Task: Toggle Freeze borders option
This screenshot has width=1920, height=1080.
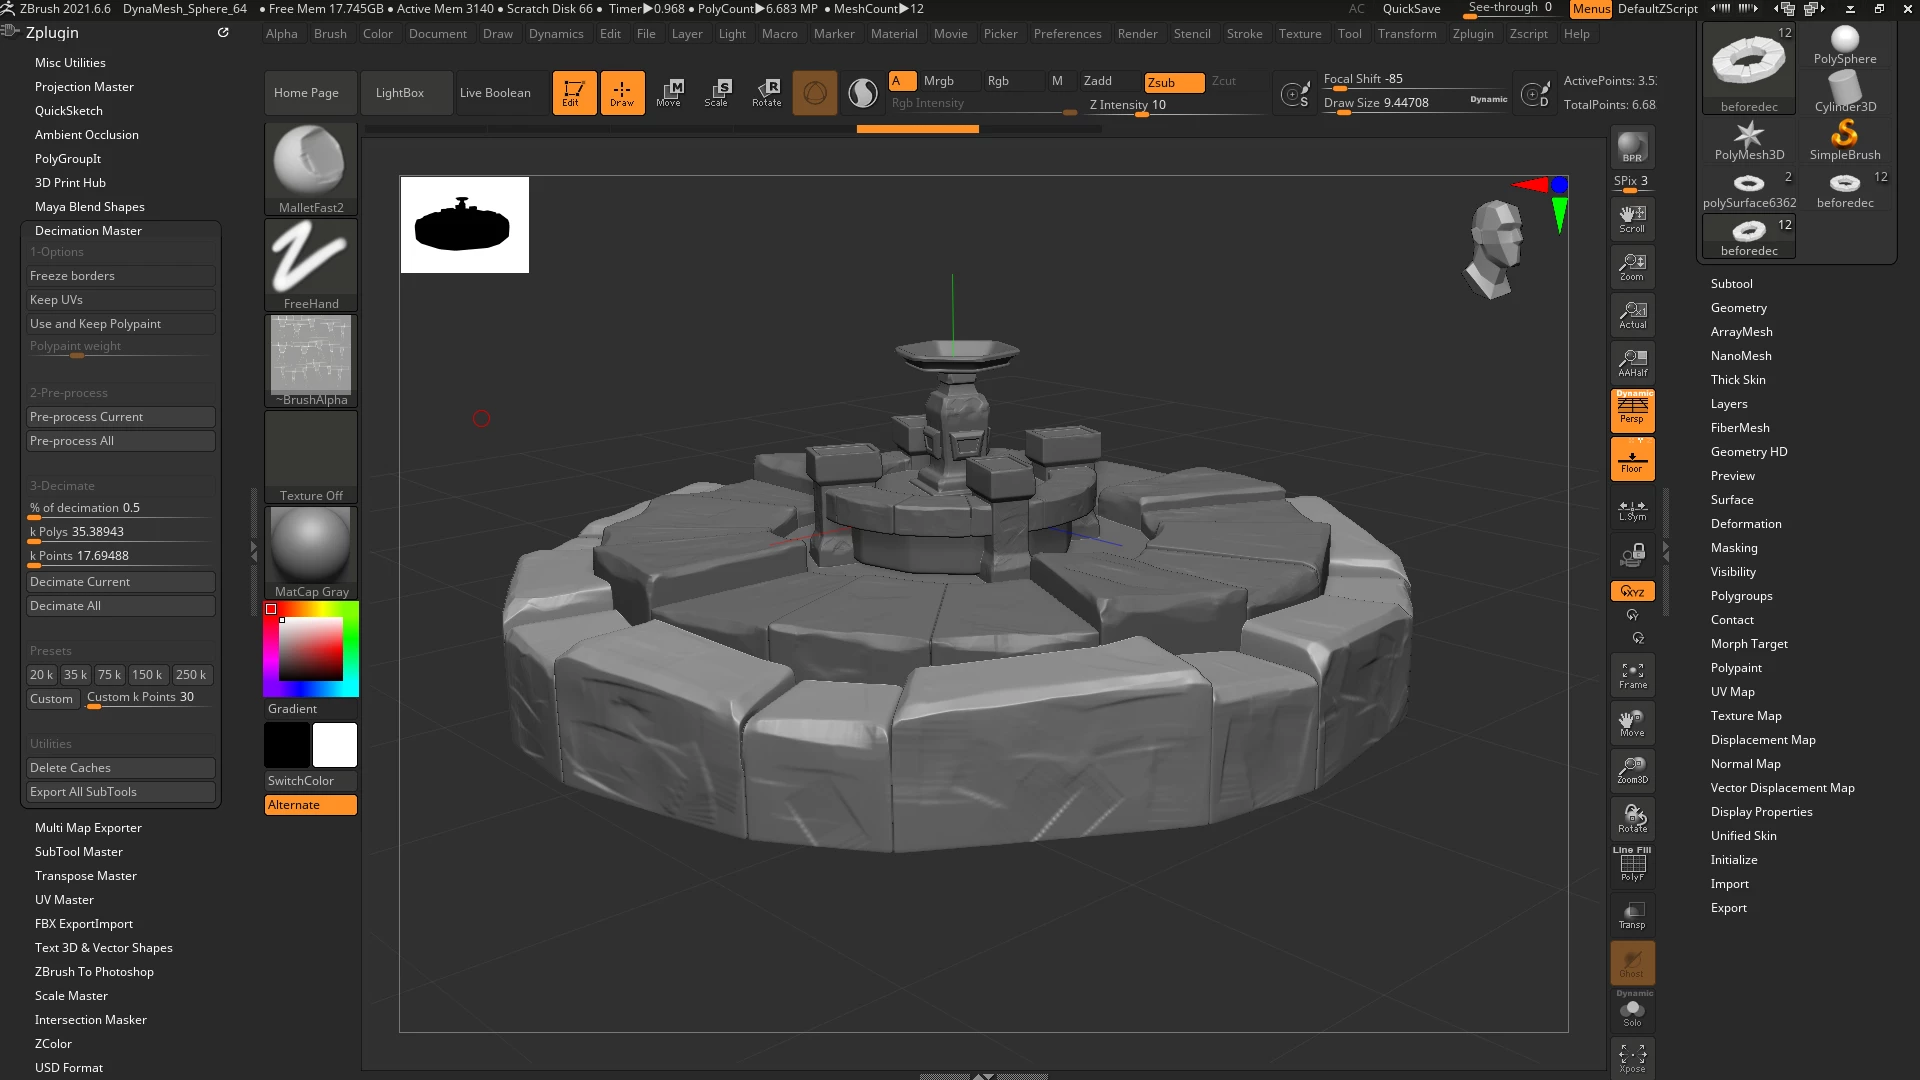Action: (120, 276)
